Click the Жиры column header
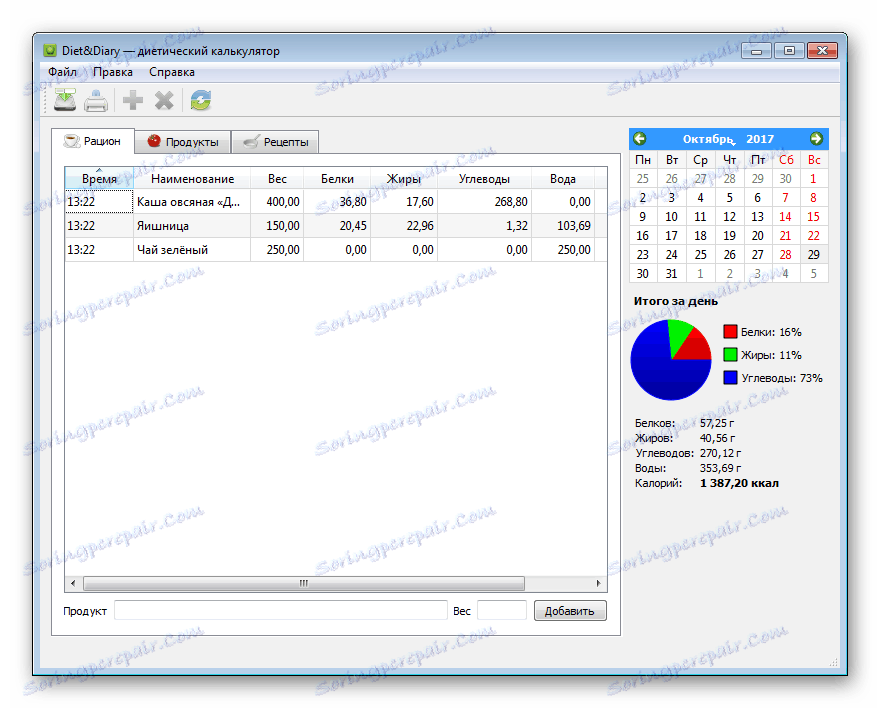The image size is (880, 708). (x=404, y=178)
